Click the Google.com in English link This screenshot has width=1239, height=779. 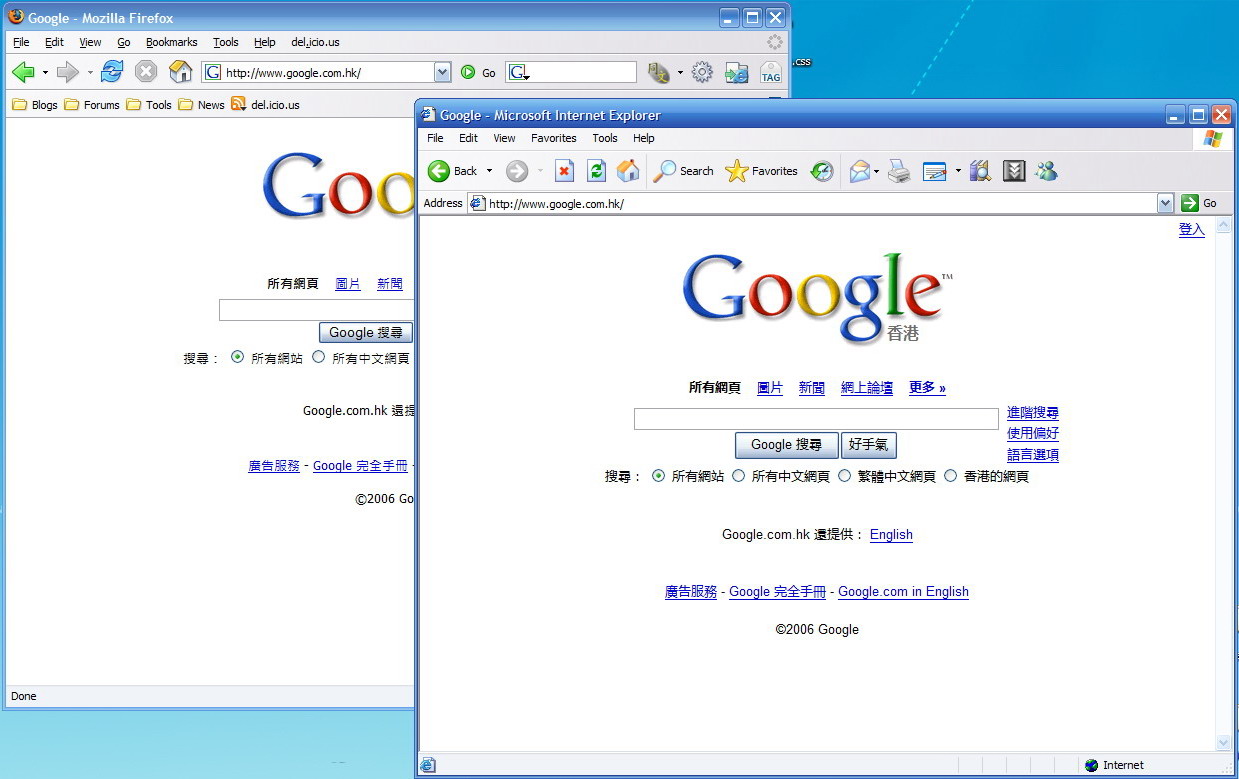pos(903,592)
